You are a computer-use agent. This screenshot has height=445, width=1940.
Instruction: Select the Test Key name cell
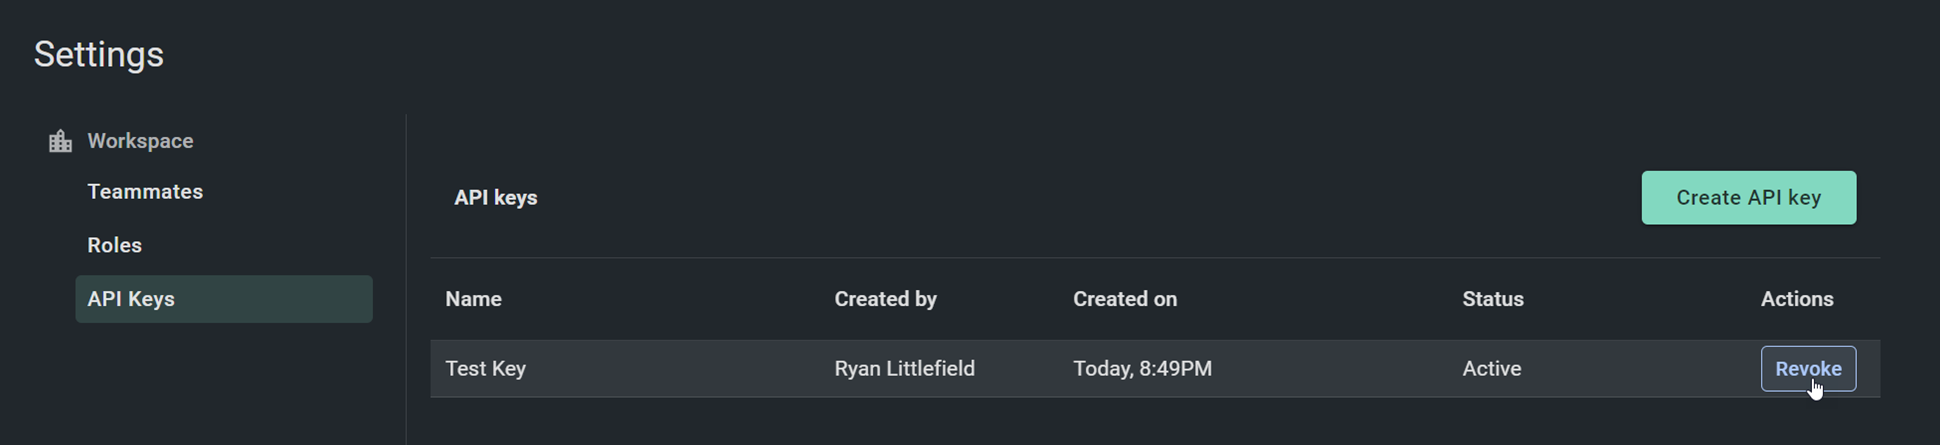[x=485, y=368]
